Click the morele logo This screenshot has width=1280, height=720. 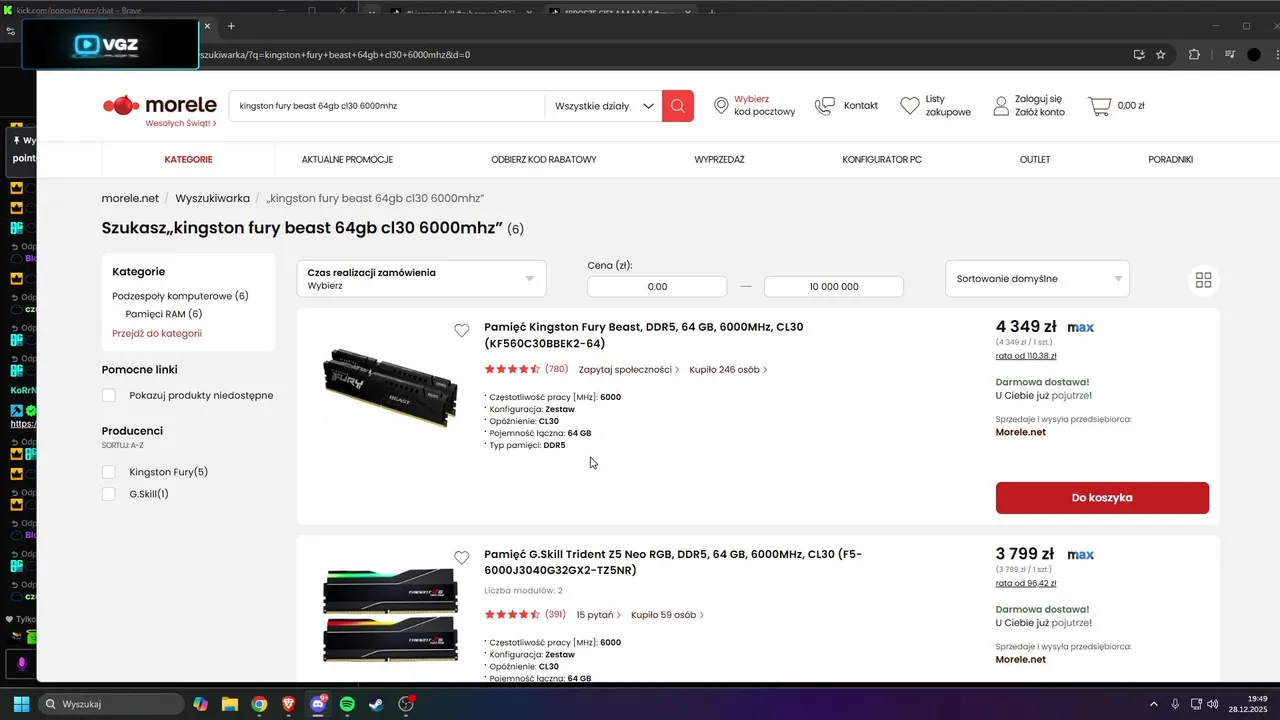click(x=160, y=105)
